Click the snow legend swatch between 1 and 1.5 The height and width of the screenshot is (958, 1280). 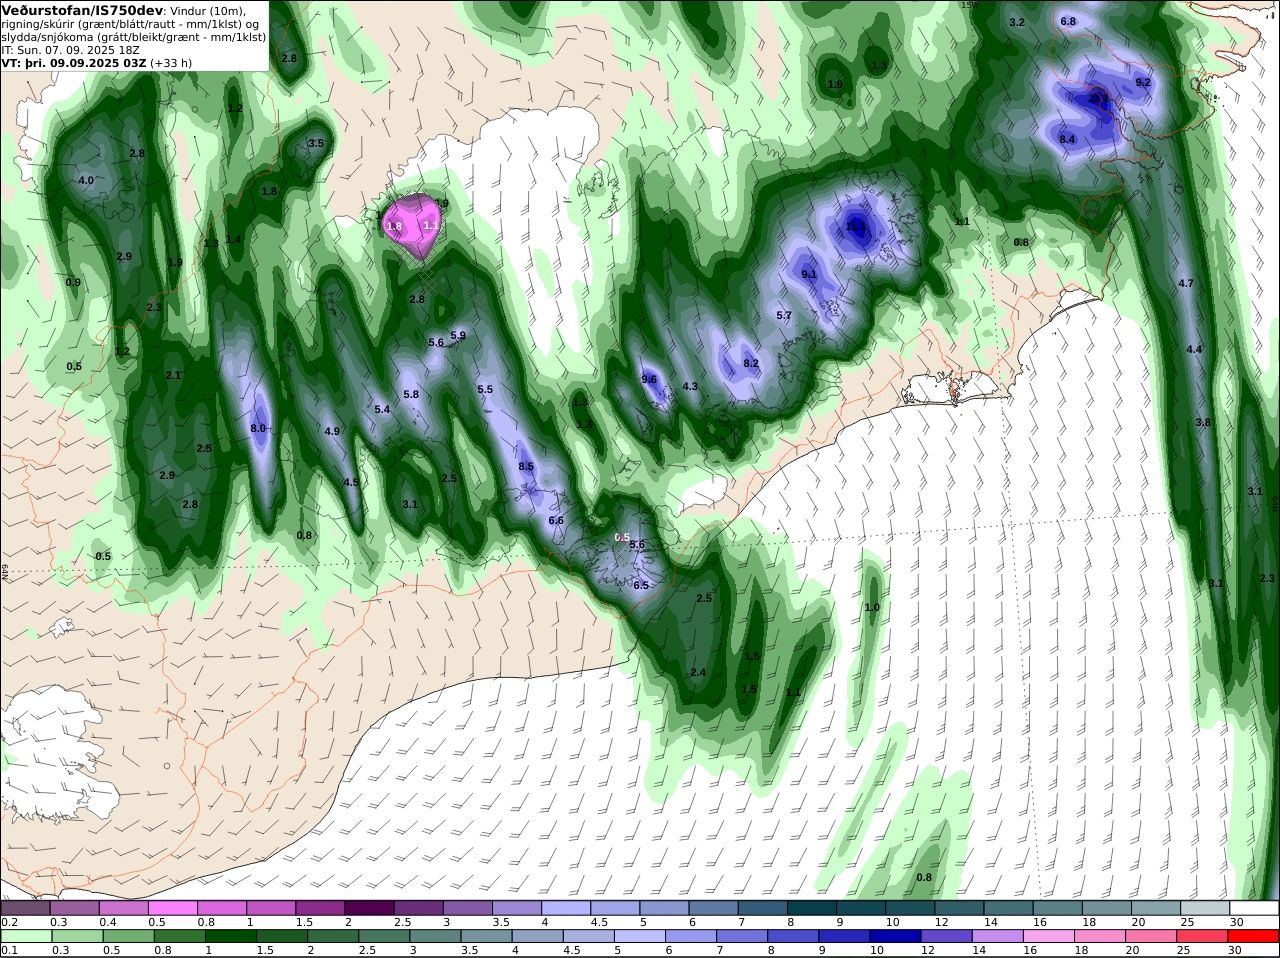click(271, 908)
